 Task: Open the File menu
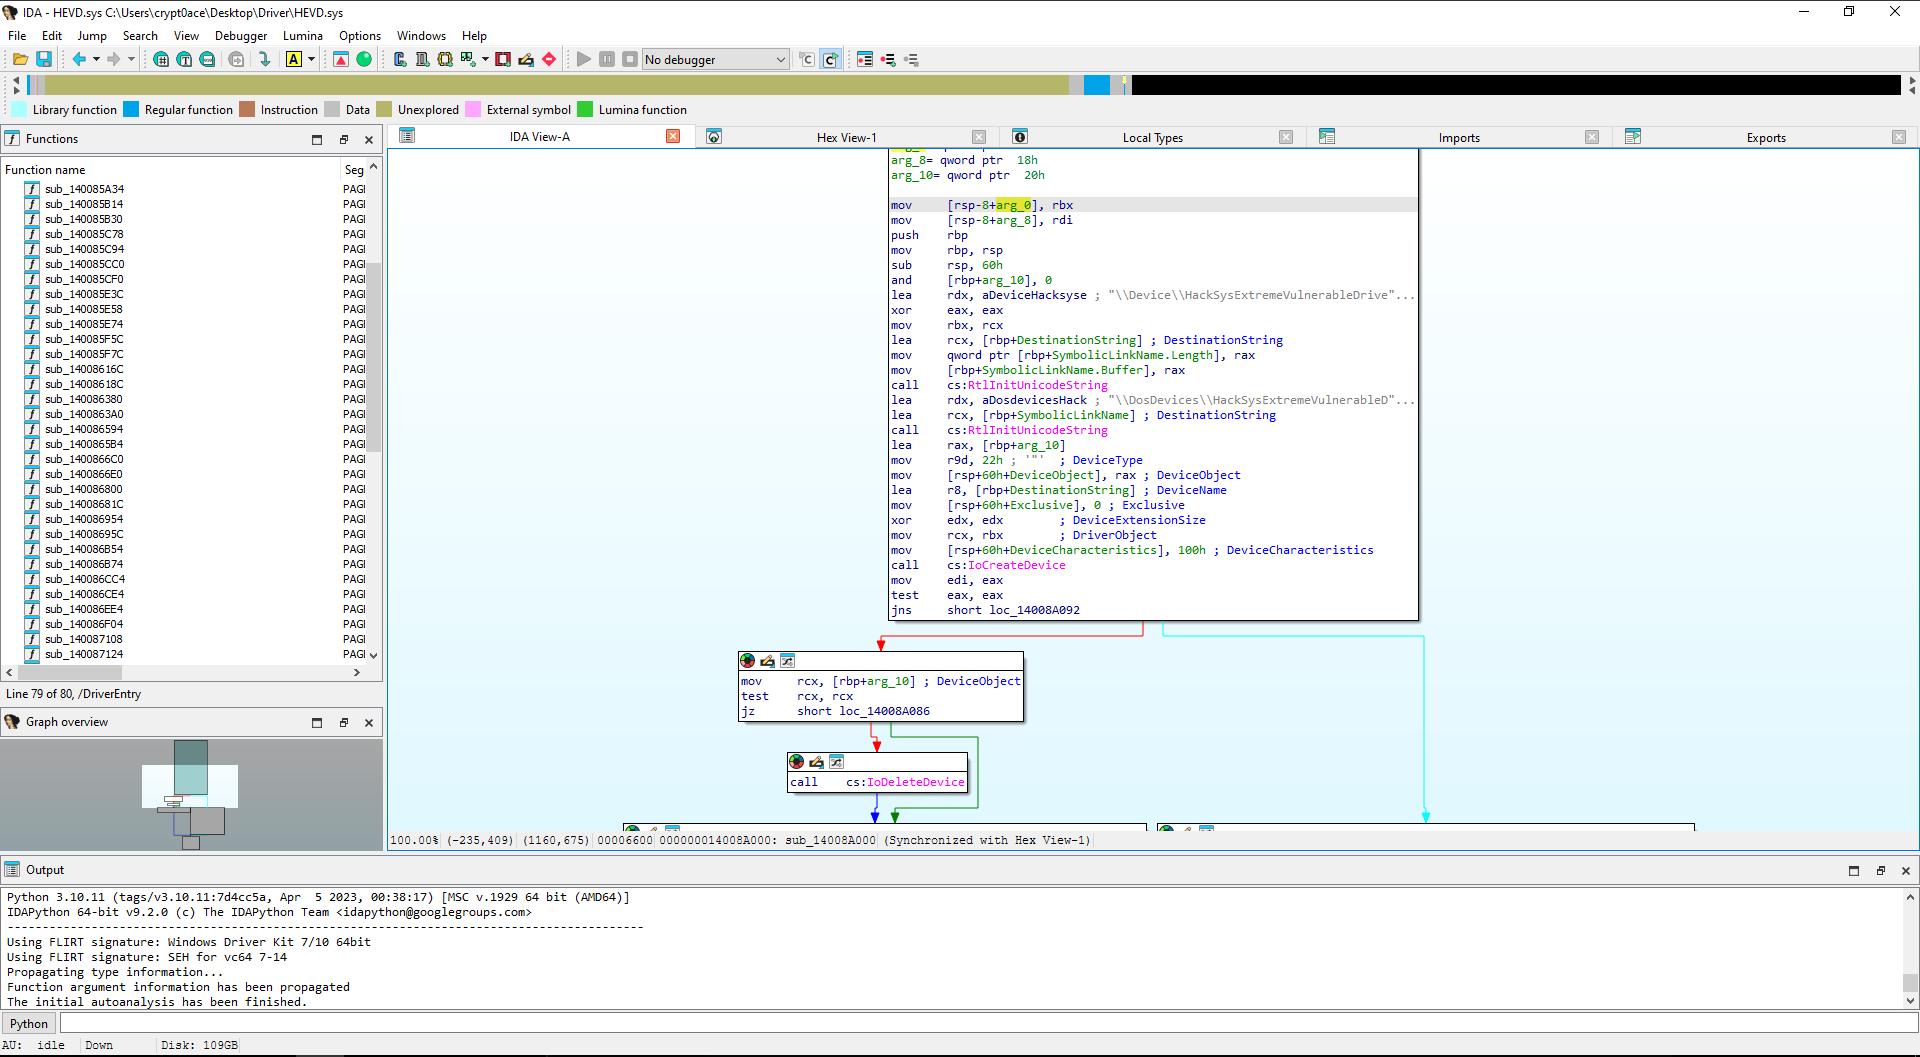coord(17,36)
